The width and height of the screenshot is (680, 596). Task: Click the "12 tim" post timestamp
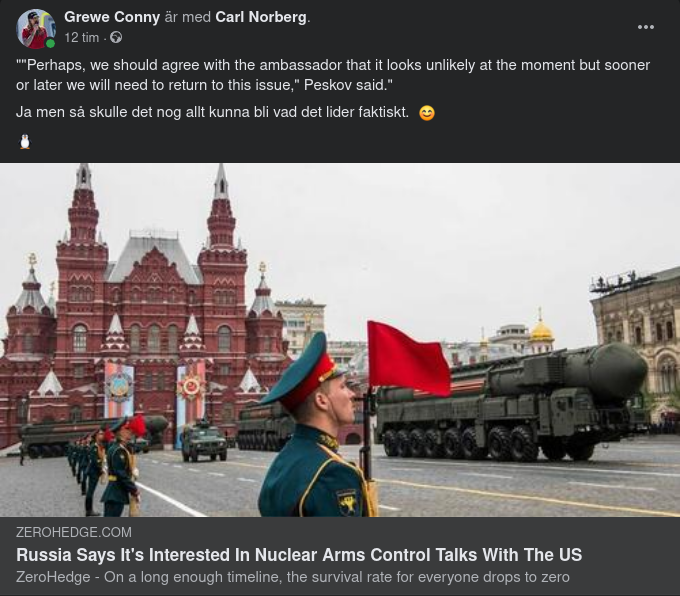82,38
